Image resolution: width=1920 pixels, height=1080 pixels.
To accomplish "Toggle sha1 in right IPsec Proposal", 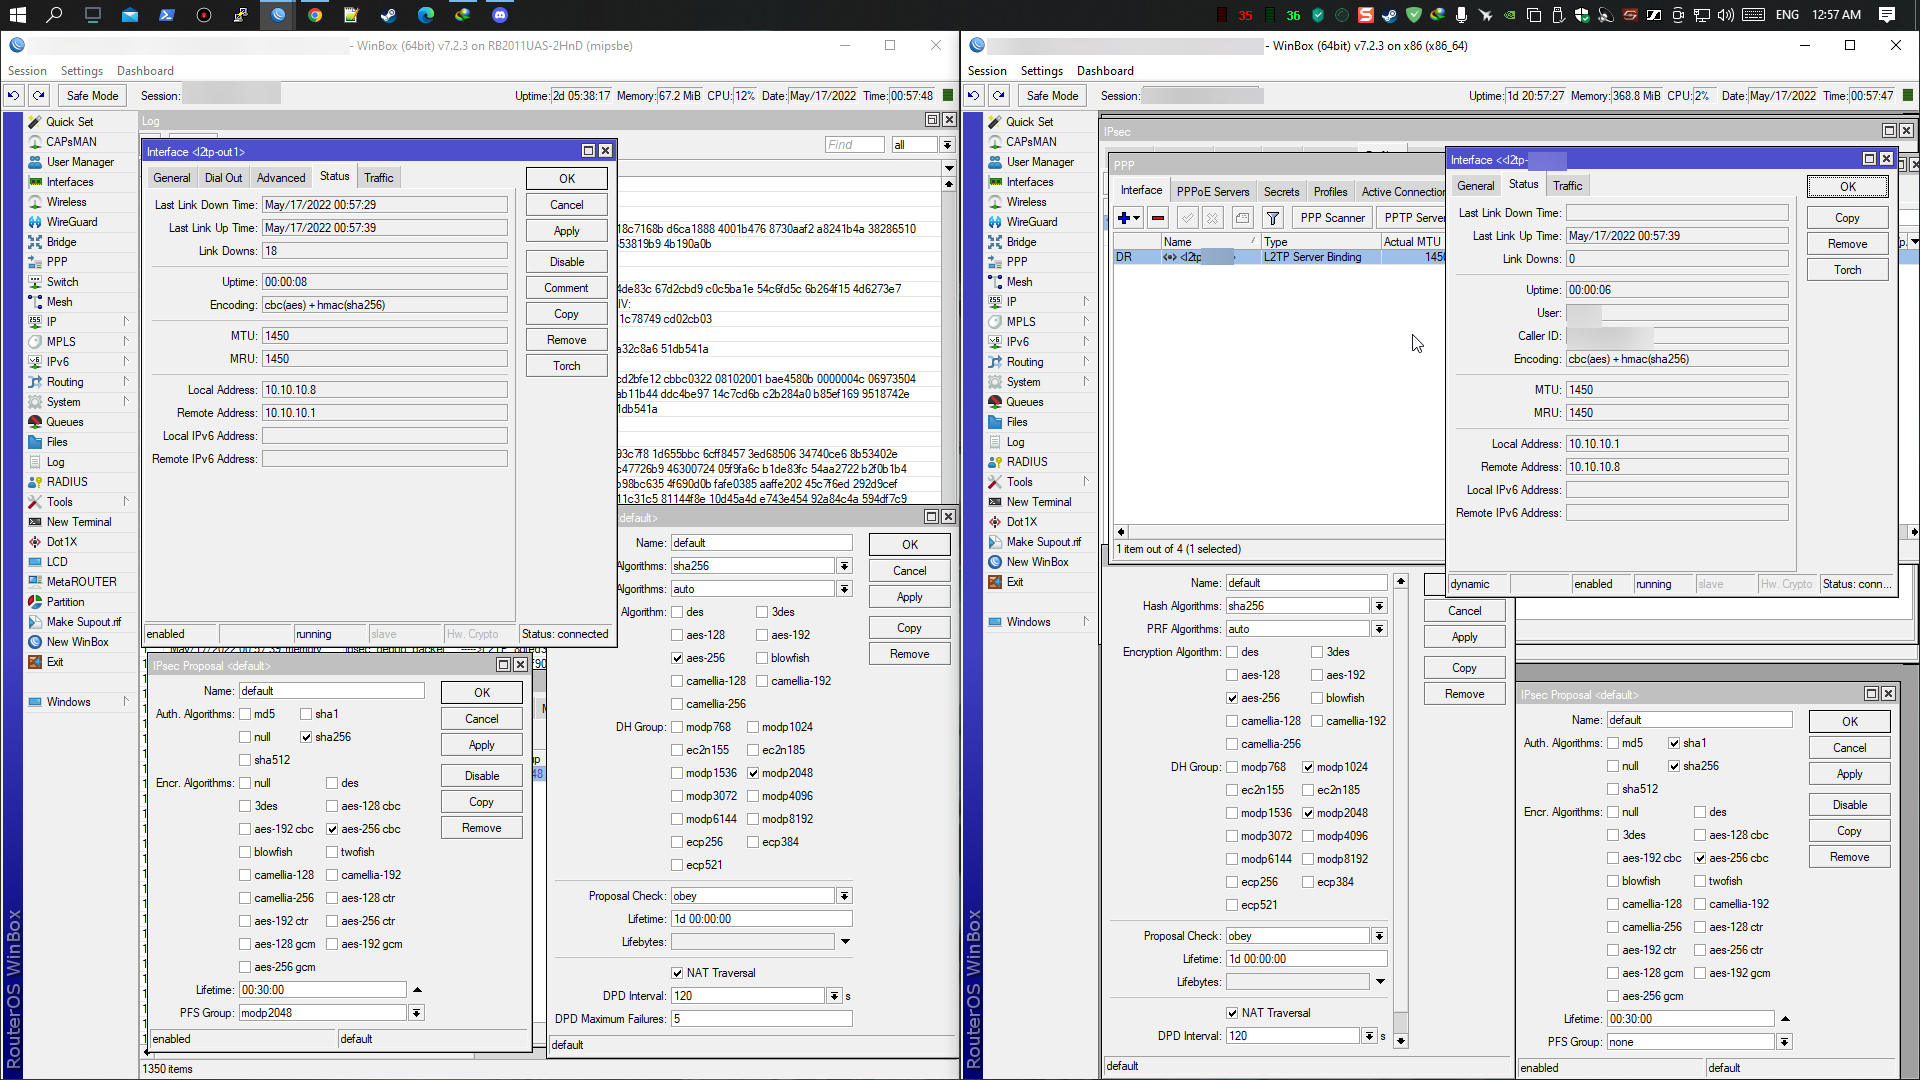I will (1674, 743).
